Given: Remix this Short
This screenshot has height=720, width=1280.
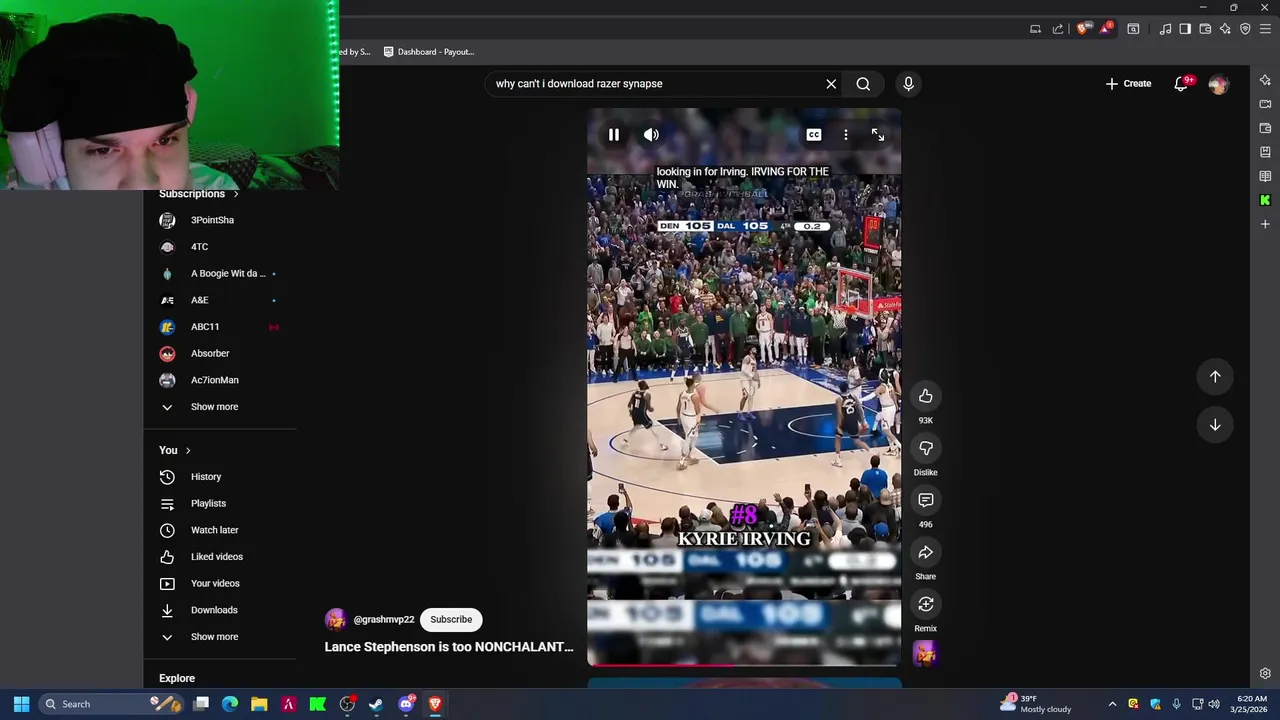Looking at the screenshot, I should click(926, 604).
